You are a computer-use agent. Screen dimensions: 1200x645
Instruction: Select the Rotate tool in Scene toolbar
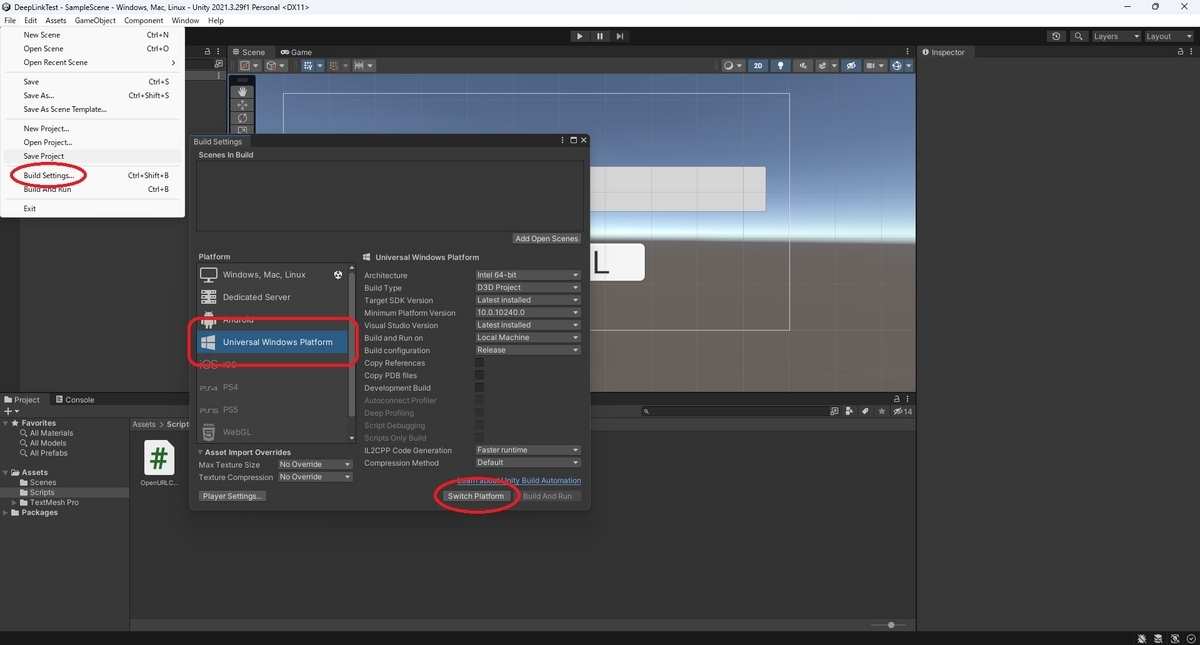point(242,118)
